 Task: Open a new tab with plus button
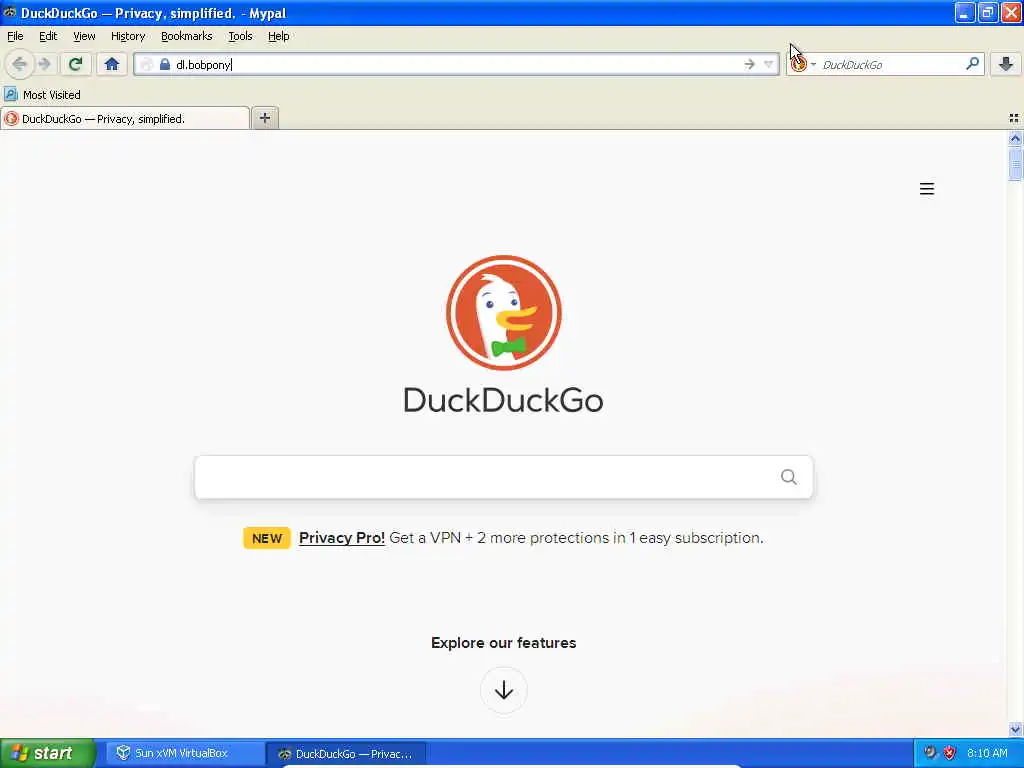pos(264,118)
